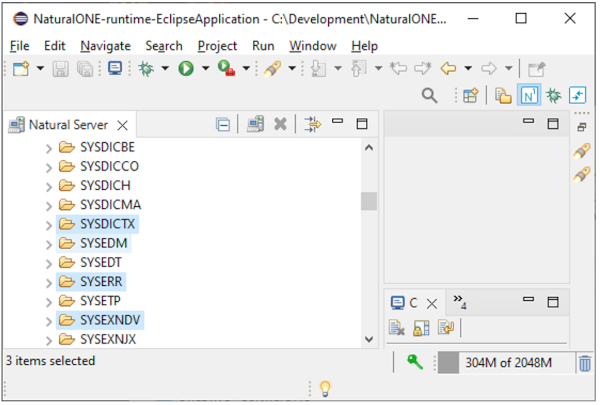Open the Navigate menu

(x=106, y=46)
